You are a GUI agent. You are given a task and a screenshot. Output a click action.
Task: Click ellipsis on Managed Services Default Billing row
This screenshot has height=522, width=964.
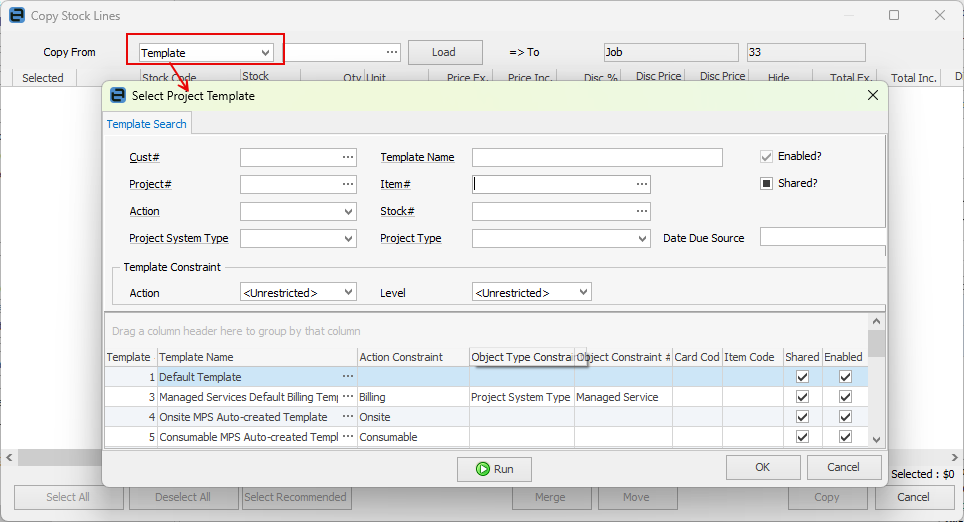point(348,397)
